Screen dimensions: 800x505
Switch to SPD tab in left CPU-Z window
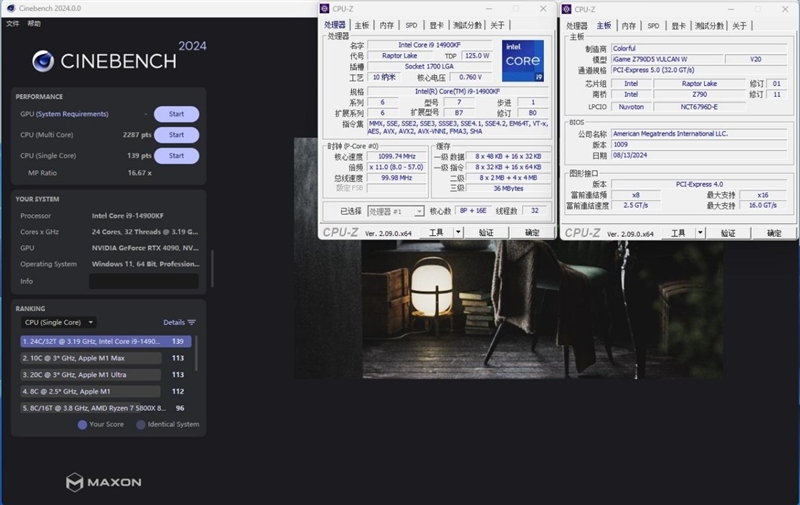411,25
